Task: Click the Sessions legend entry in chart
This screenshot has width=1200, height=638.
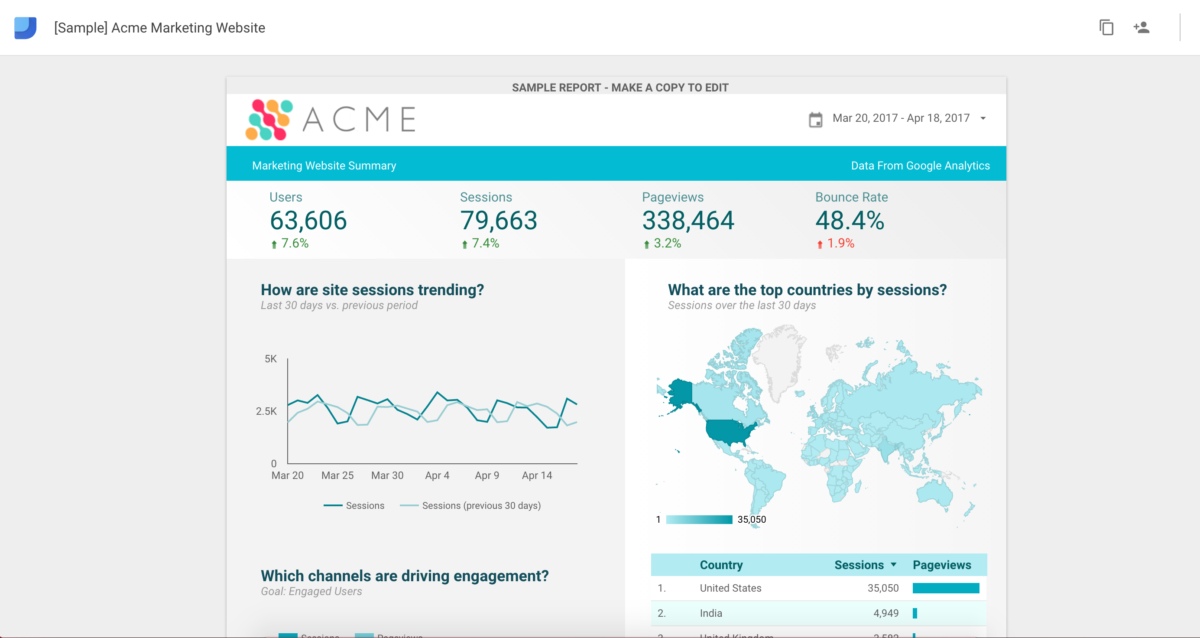Action: click(x=354, y=506)
